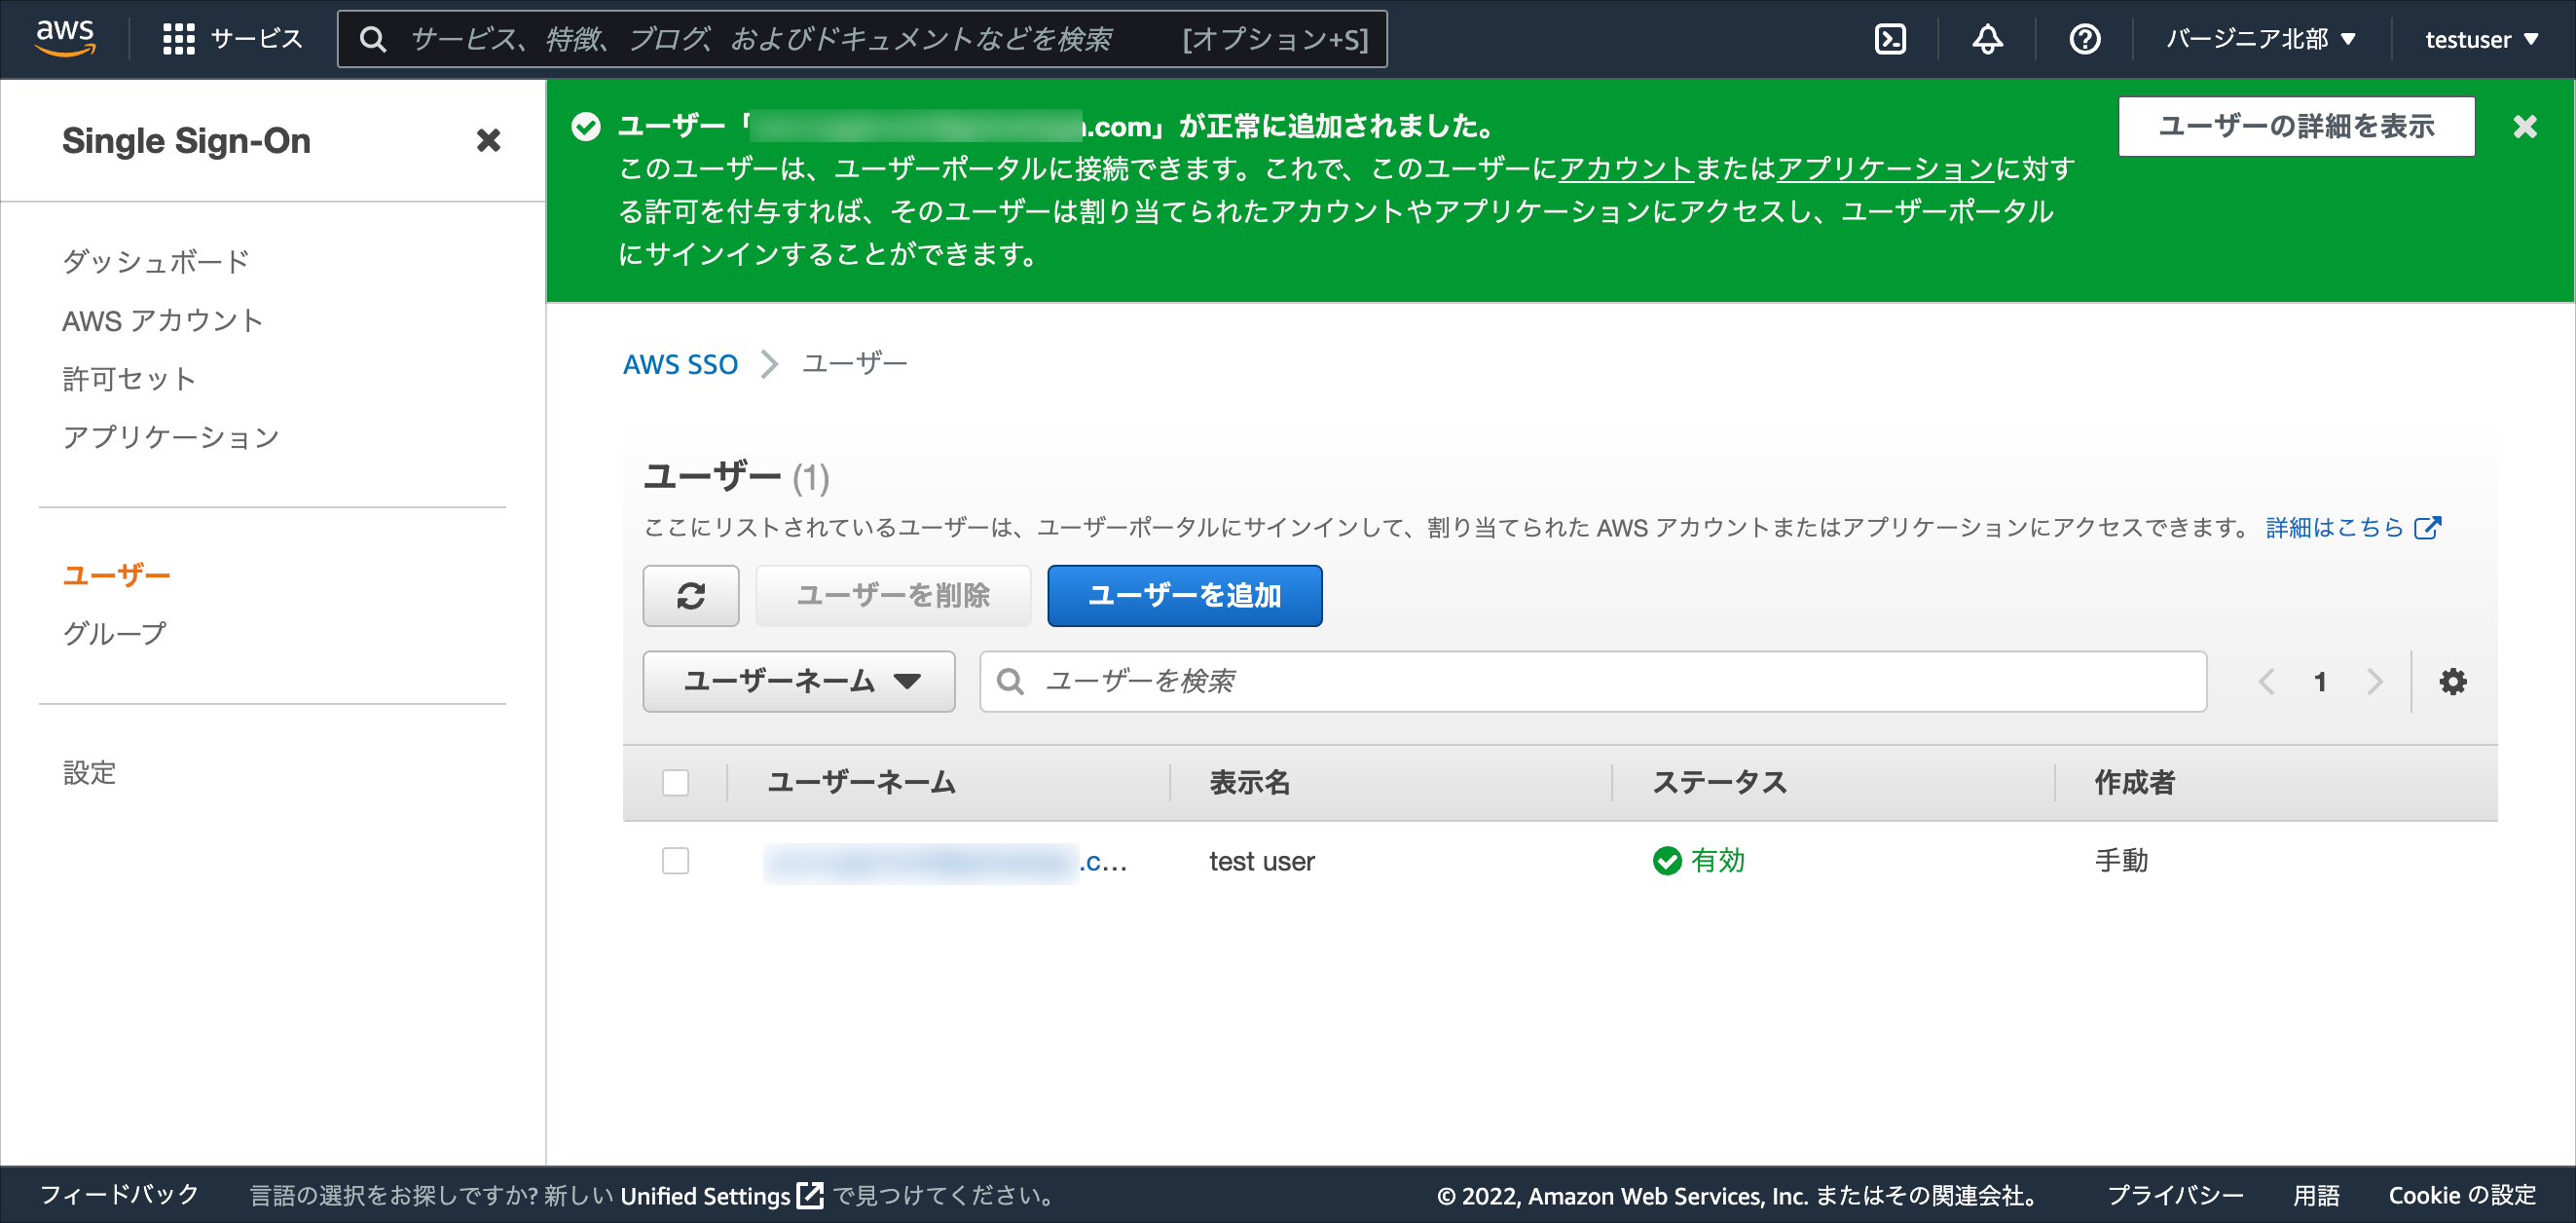The image size is (2576, 1223).
Task: Sort by 作成者 column header
Action: [x=2134, y=782]
